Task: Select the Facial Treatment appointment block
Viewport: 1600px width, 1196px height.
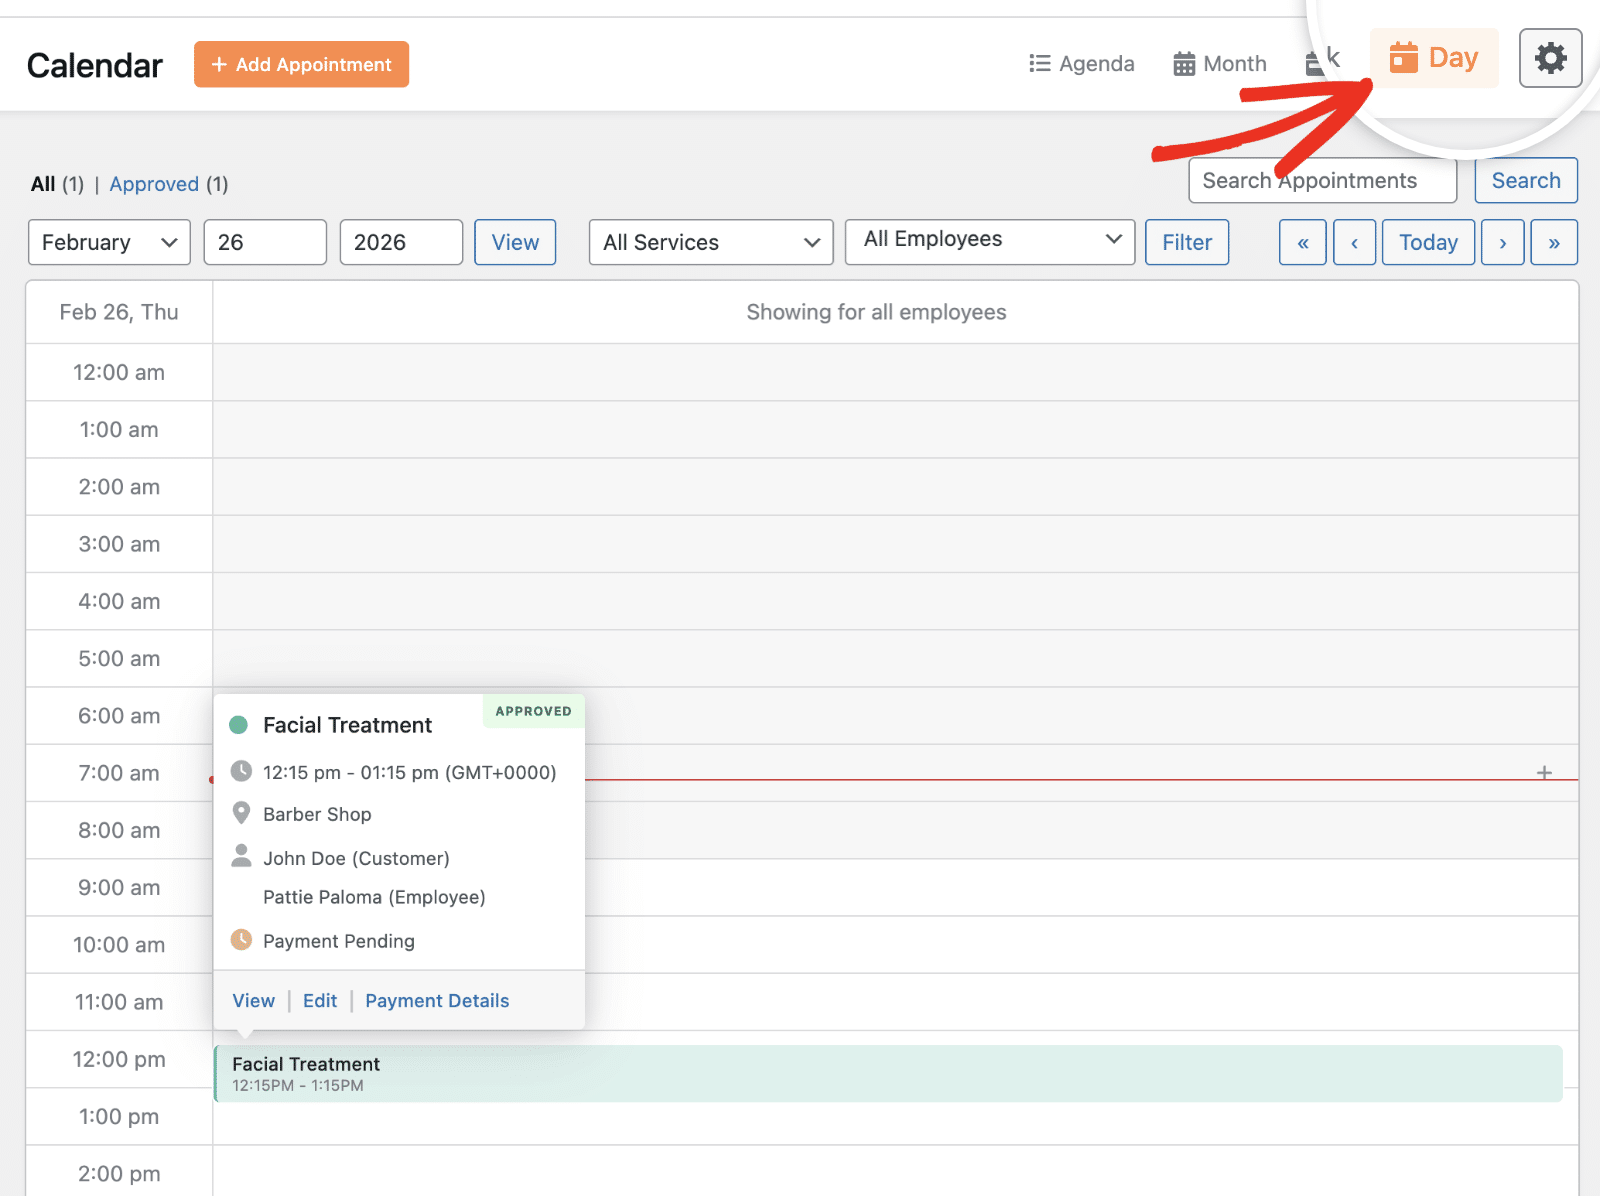Action: pyautogui.click(x=888, y=1074)
